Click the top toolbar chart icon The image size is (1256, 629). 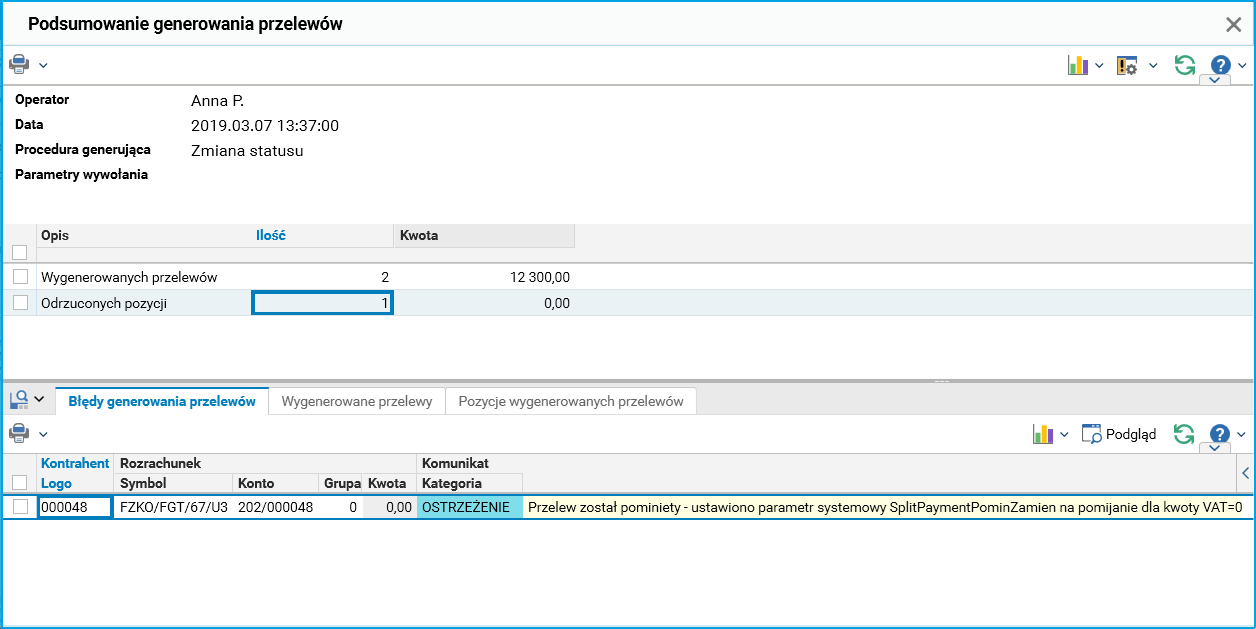click(x=1077, y=65)
